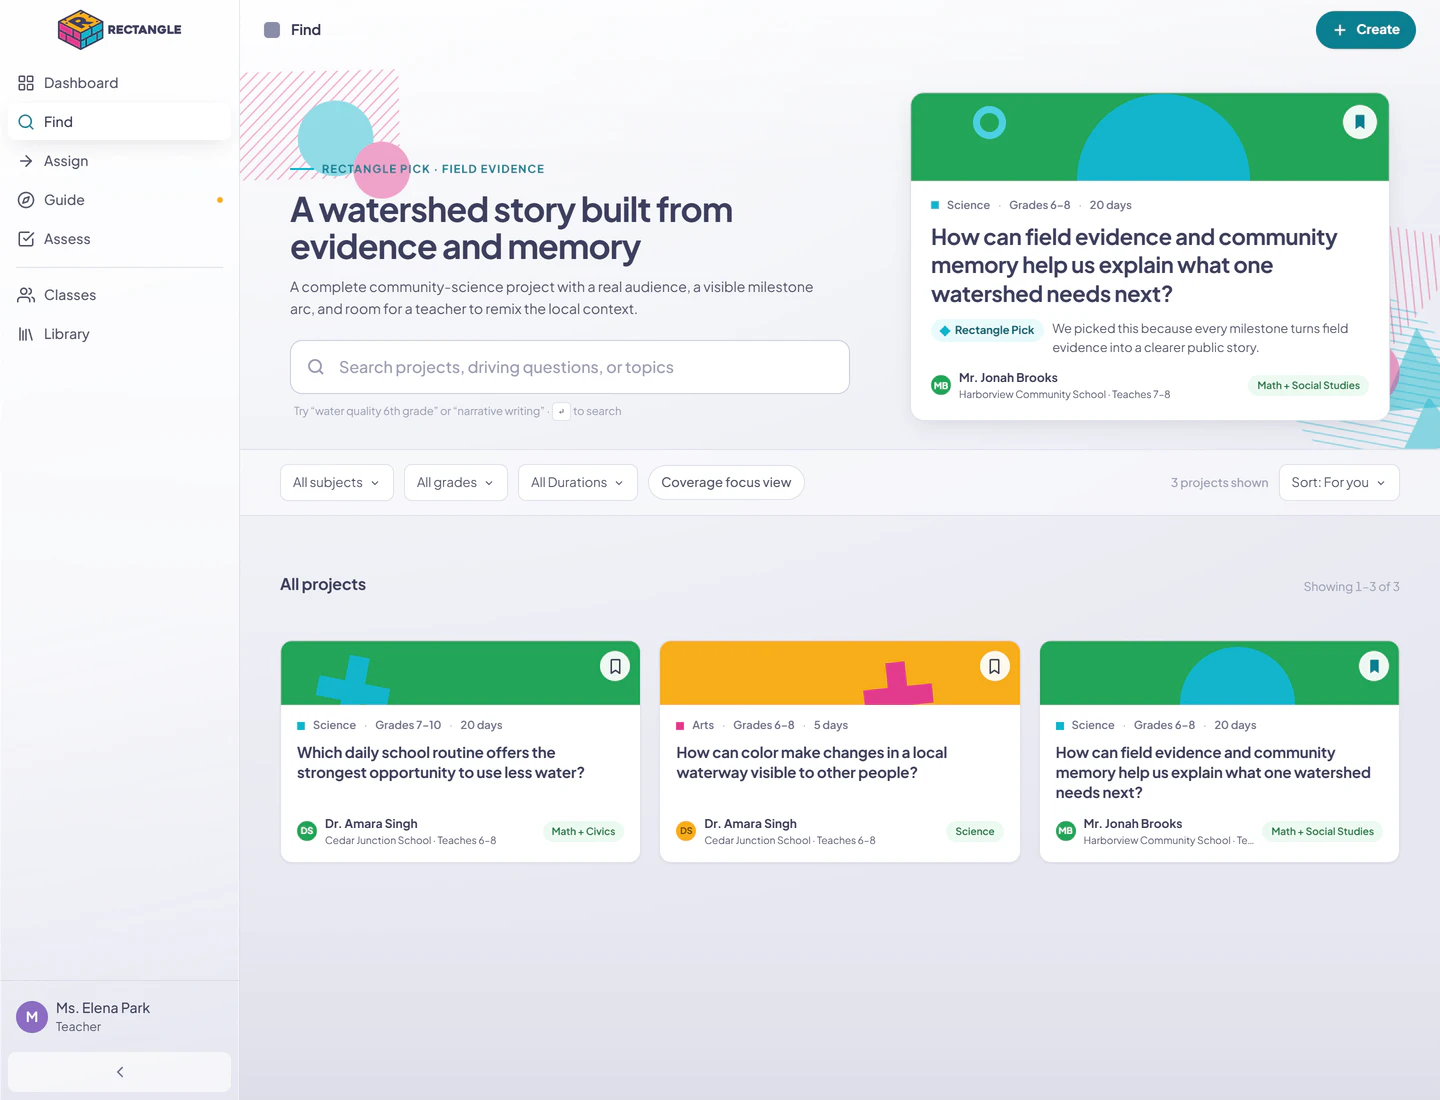Open the All Durations dropdown

tap(578, 482)
